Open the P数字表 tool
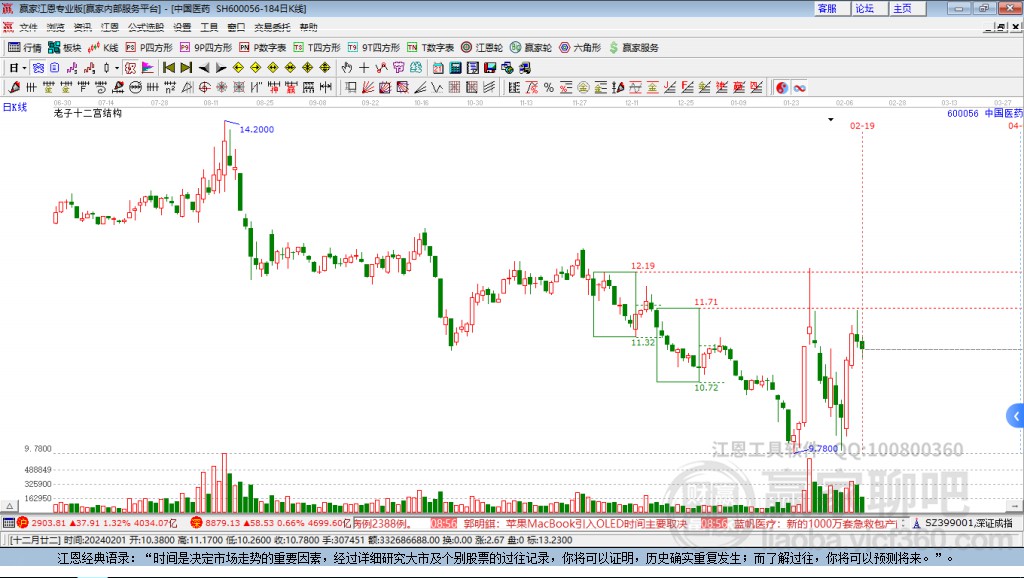 (263, 48)
